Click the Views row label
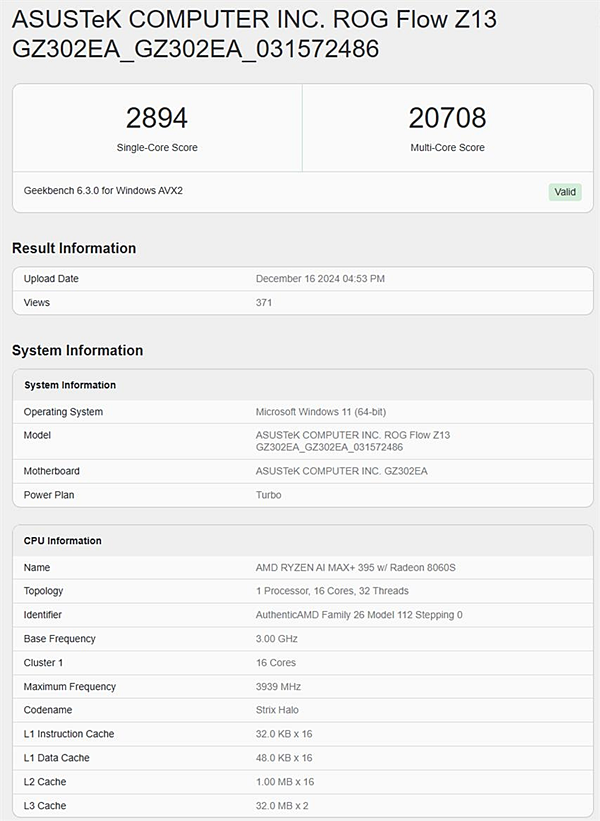This screenshot has height=821, width=600. (x=37, y=303)
